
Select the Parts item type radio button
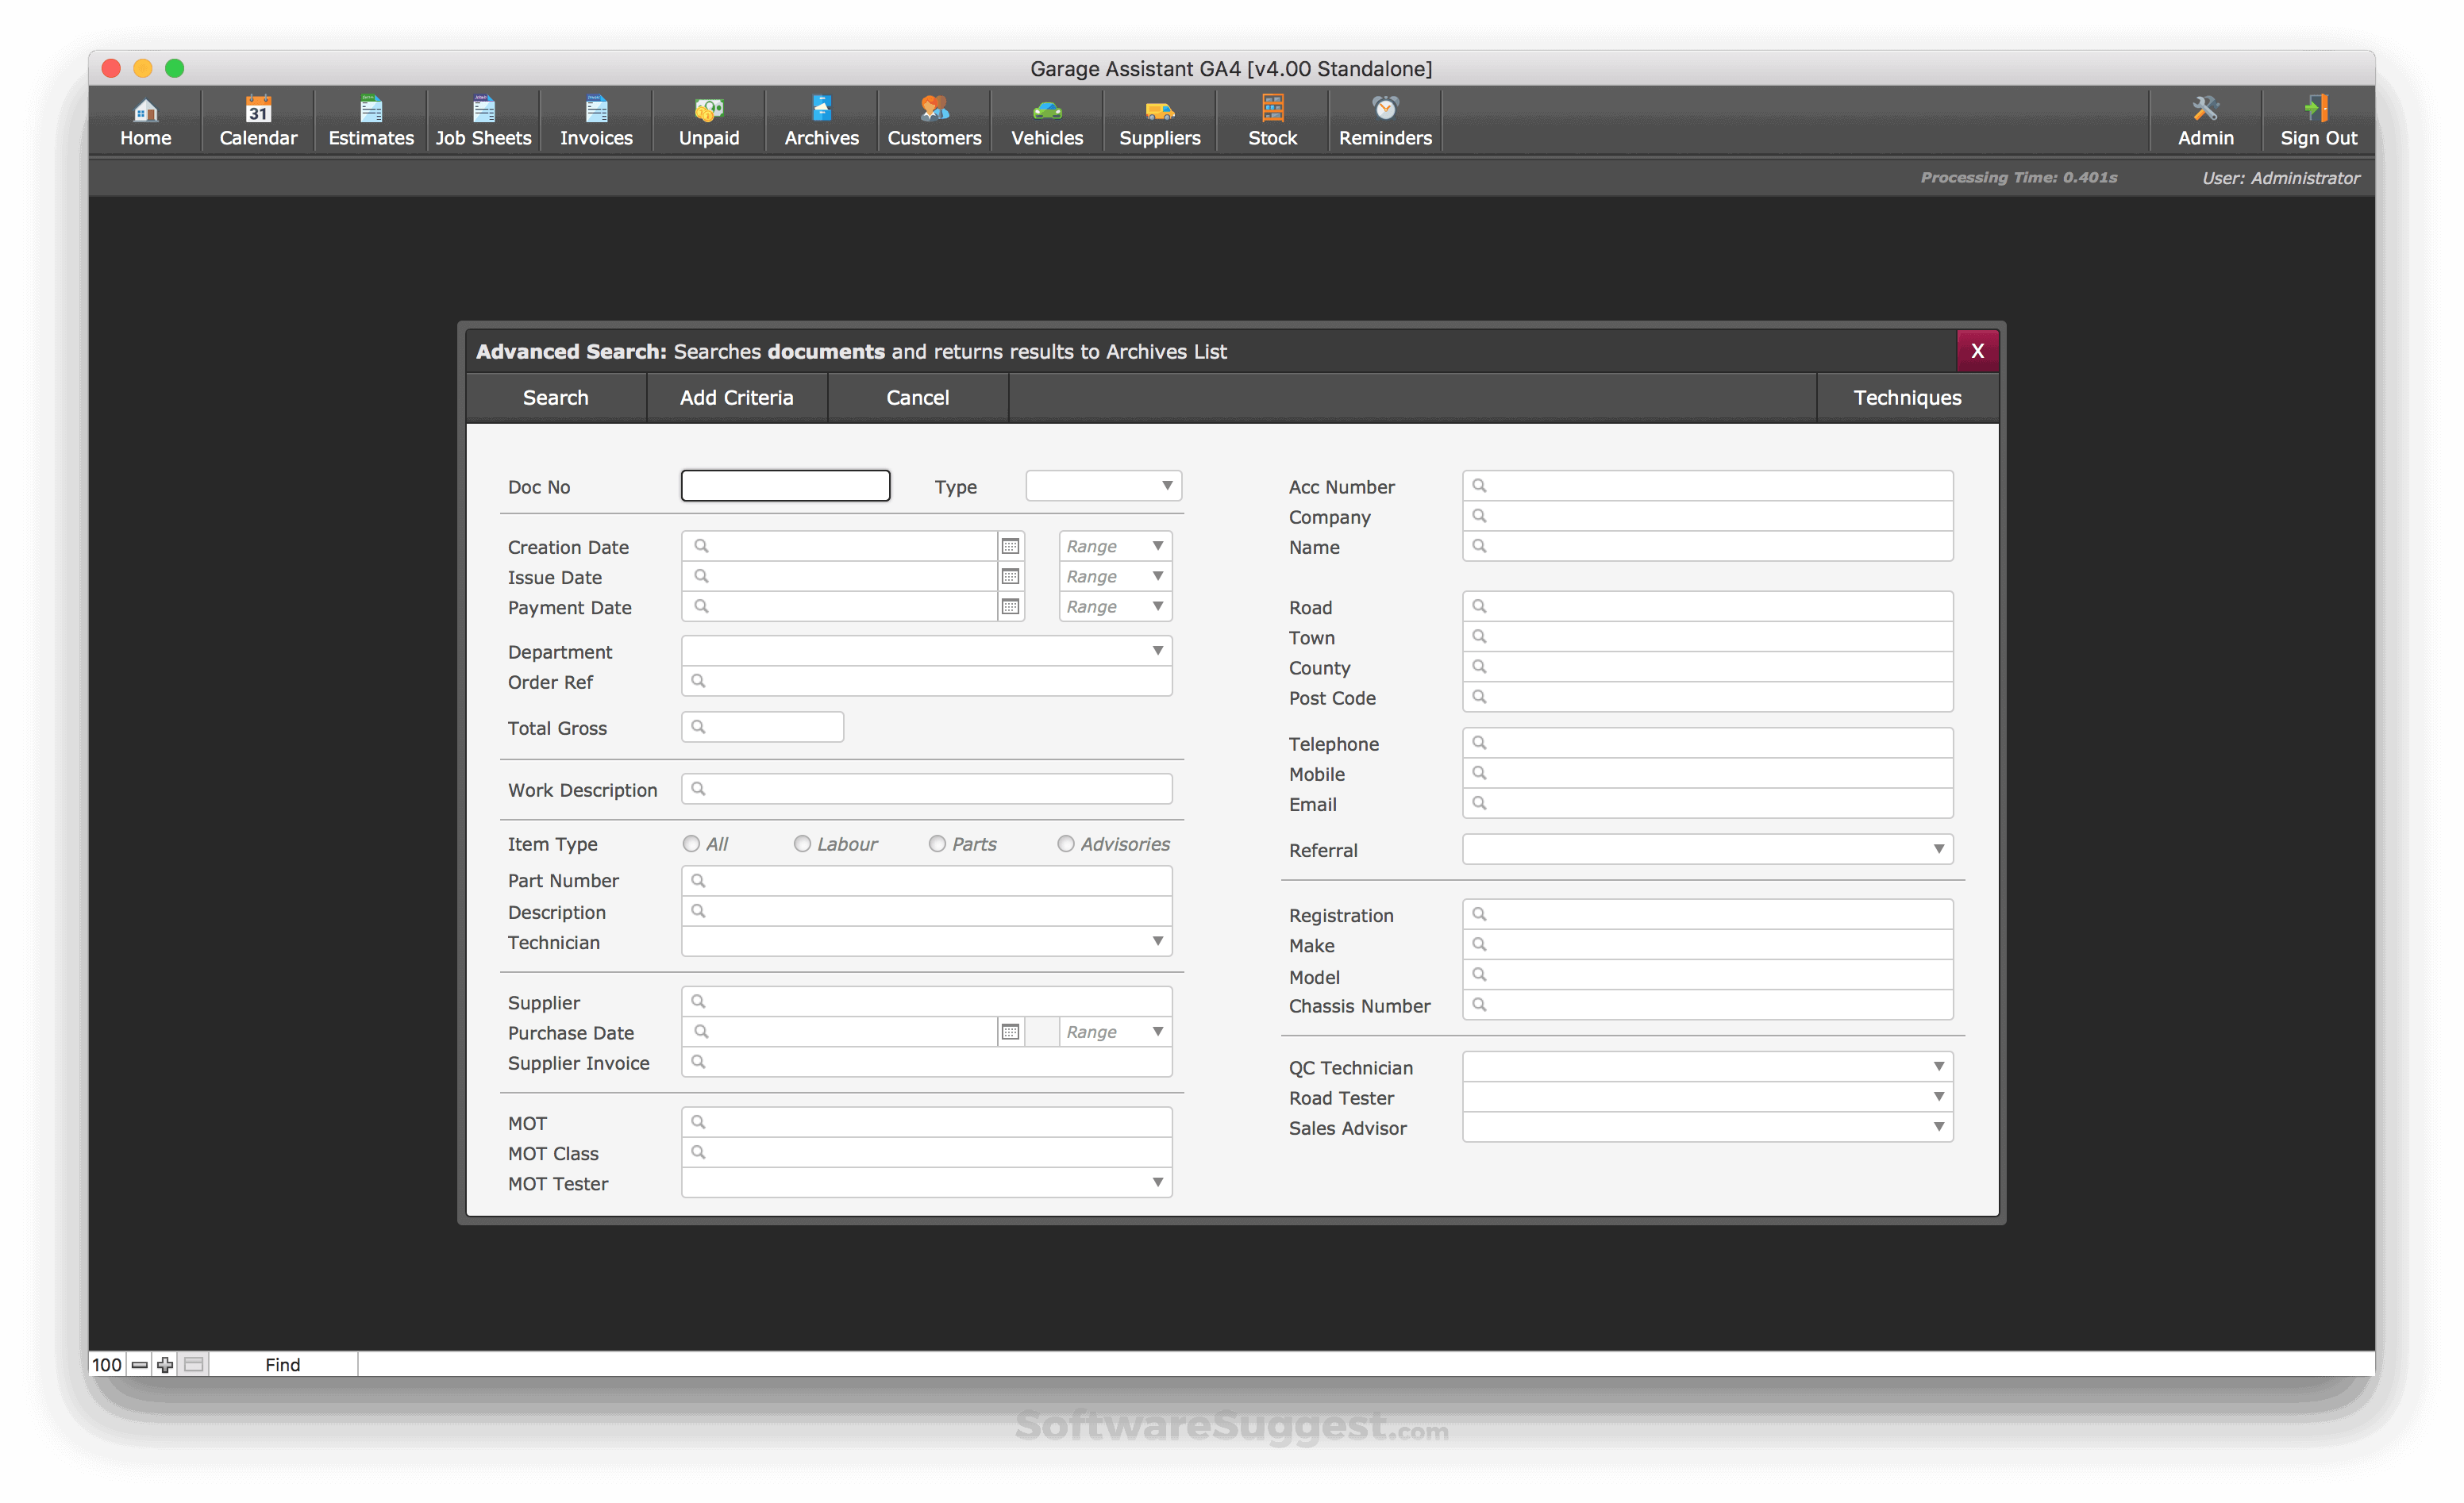(x=937, y=843)
